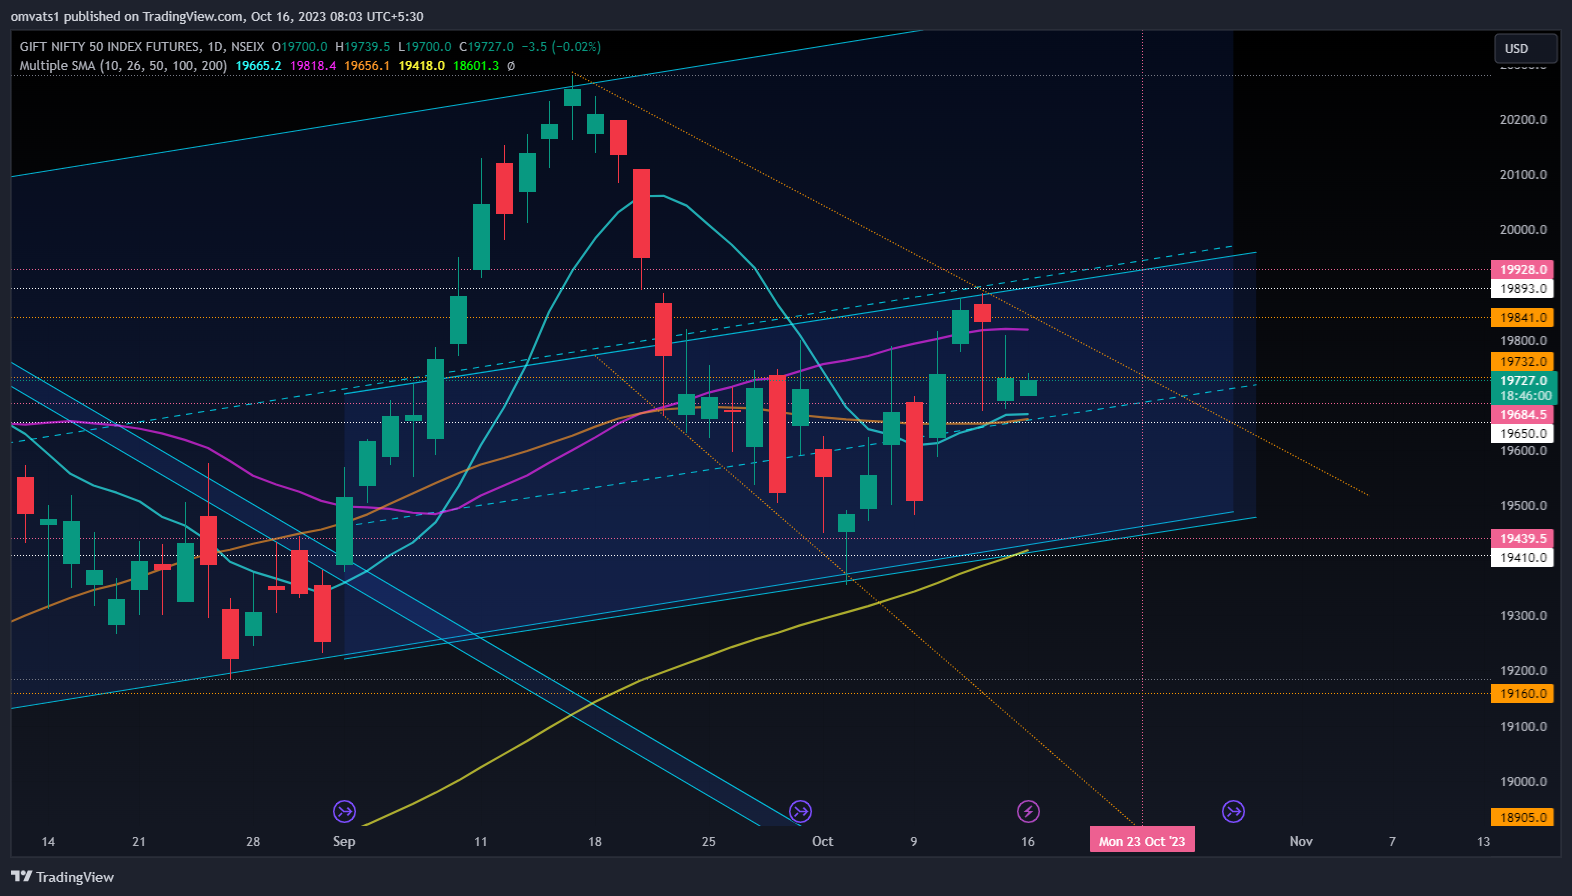
Task: Click the 20100.0 price axis label
Action: point(1523,175)
